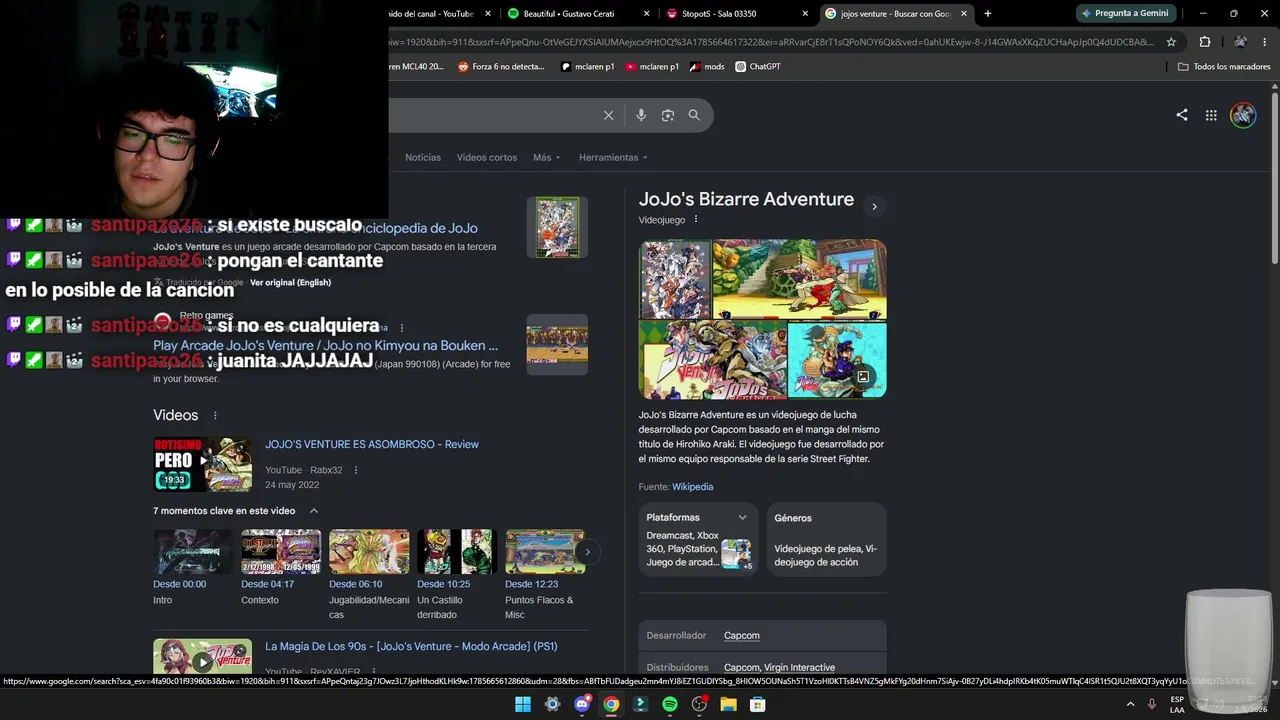Open a new Chrome tab
1280x720 pixels.
tap(988, 14)
